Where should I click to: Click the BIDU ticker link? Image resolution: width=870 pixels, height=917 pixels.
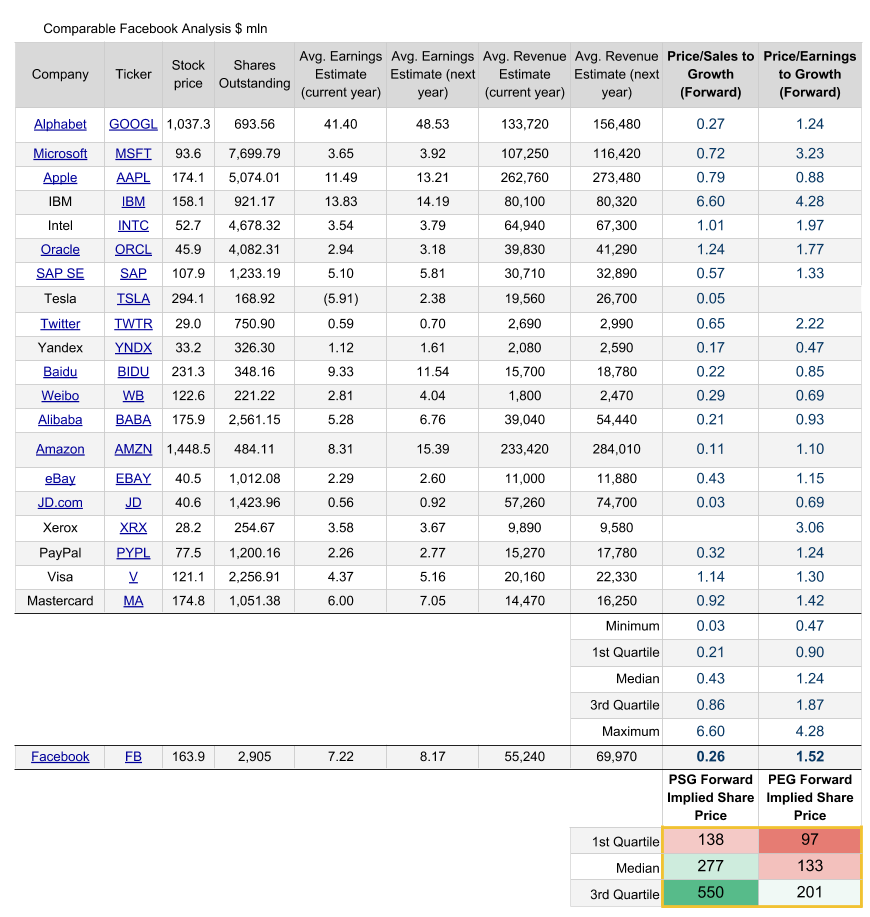pyautogui.click(x=133, y=371)
